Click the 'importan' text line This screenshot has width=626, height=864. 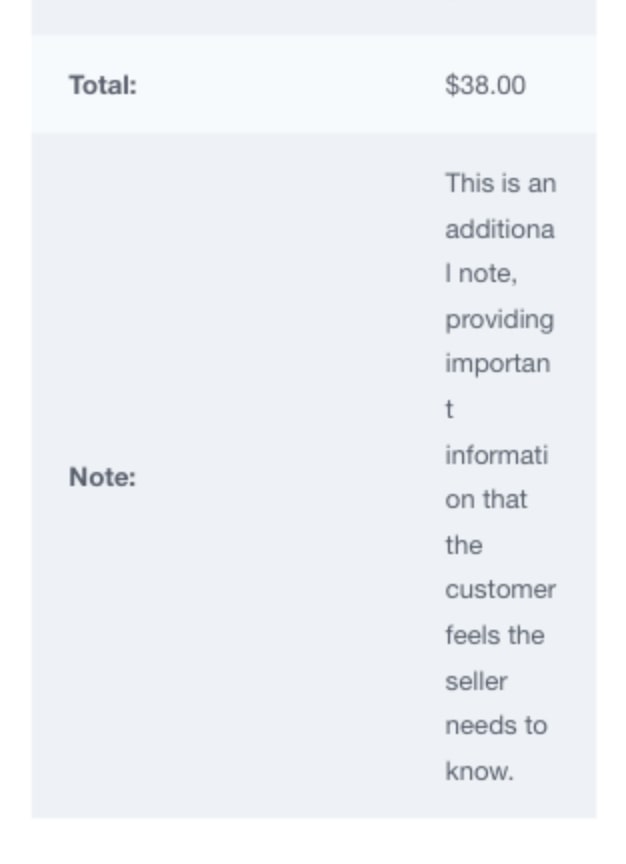(x=497, y=364)
